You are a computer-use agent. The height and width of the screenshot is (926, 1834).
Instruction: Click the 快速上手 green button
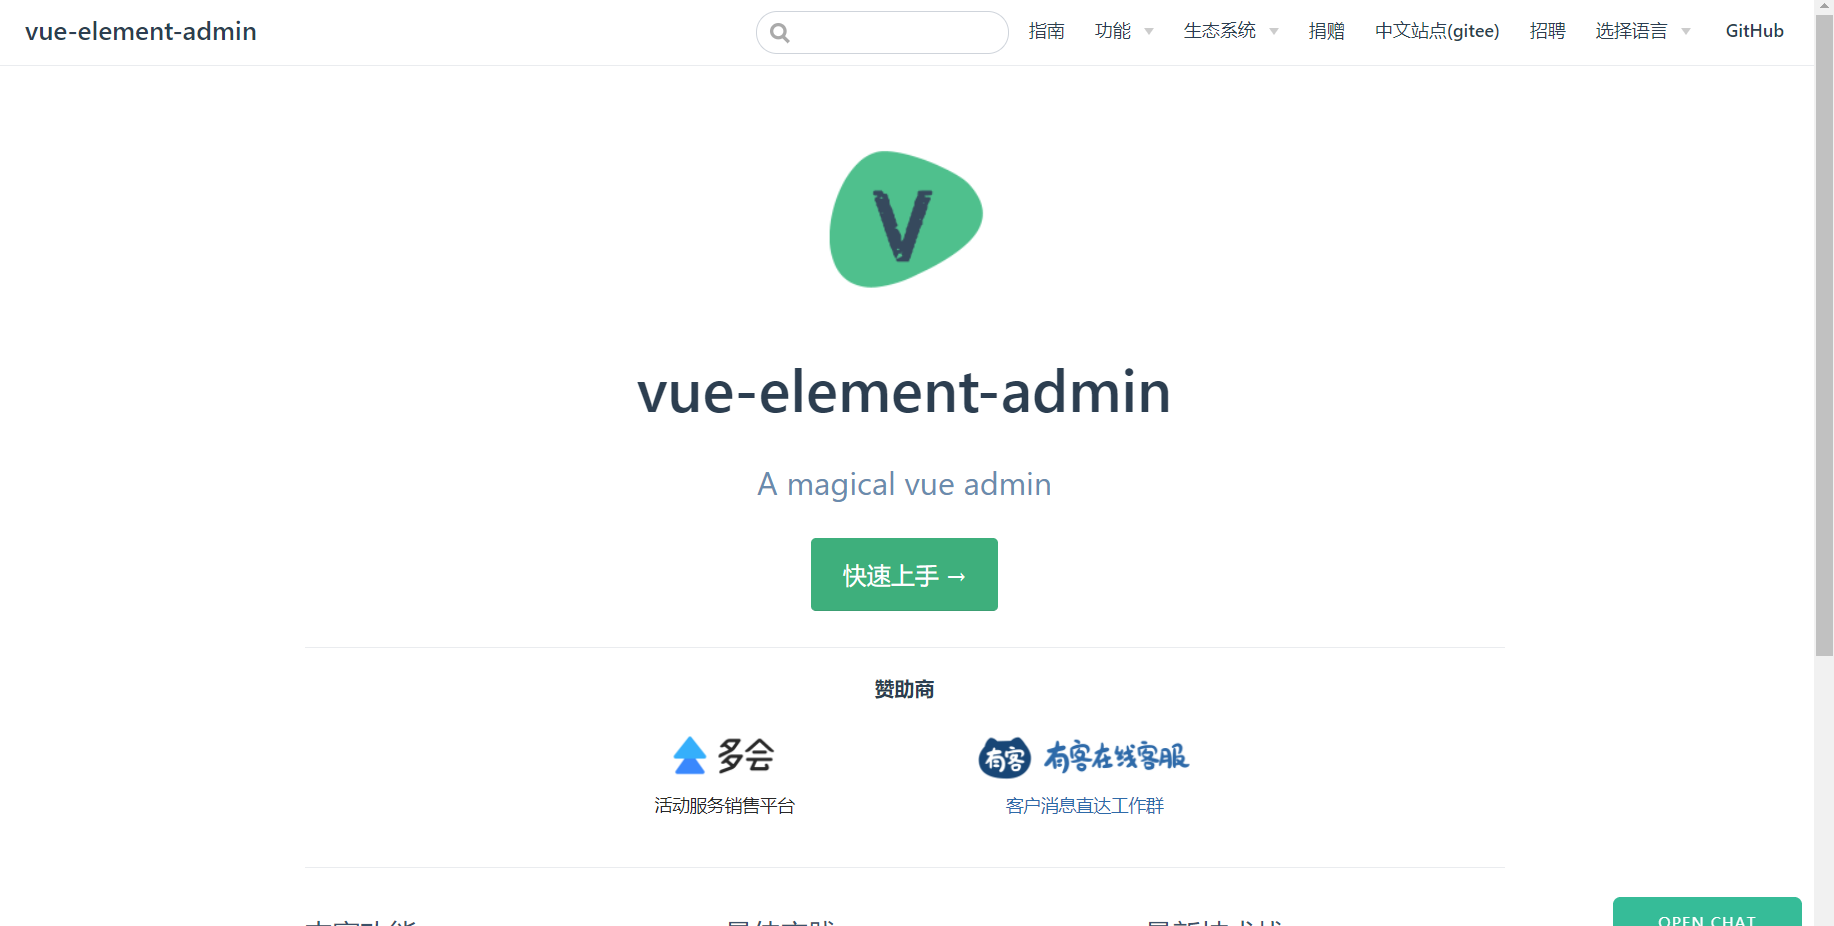click(904, 575)
